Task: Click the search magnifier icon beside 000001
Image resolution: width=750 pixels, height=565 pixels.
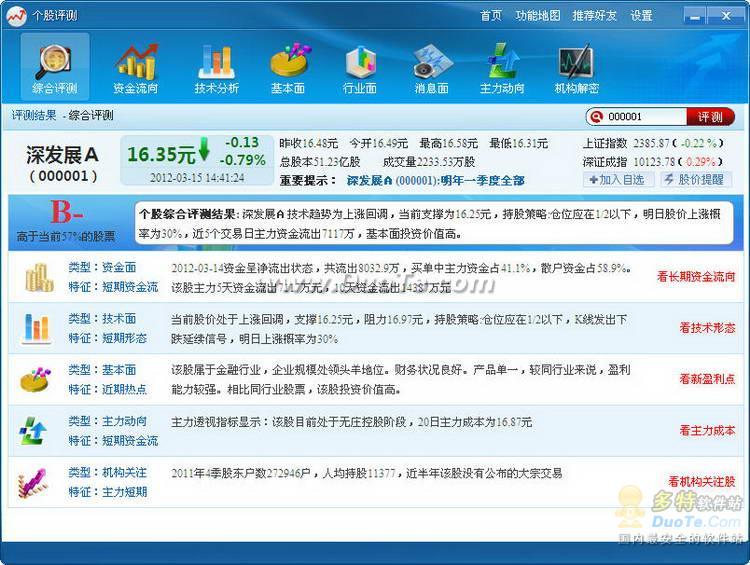Action: point(596,116)
